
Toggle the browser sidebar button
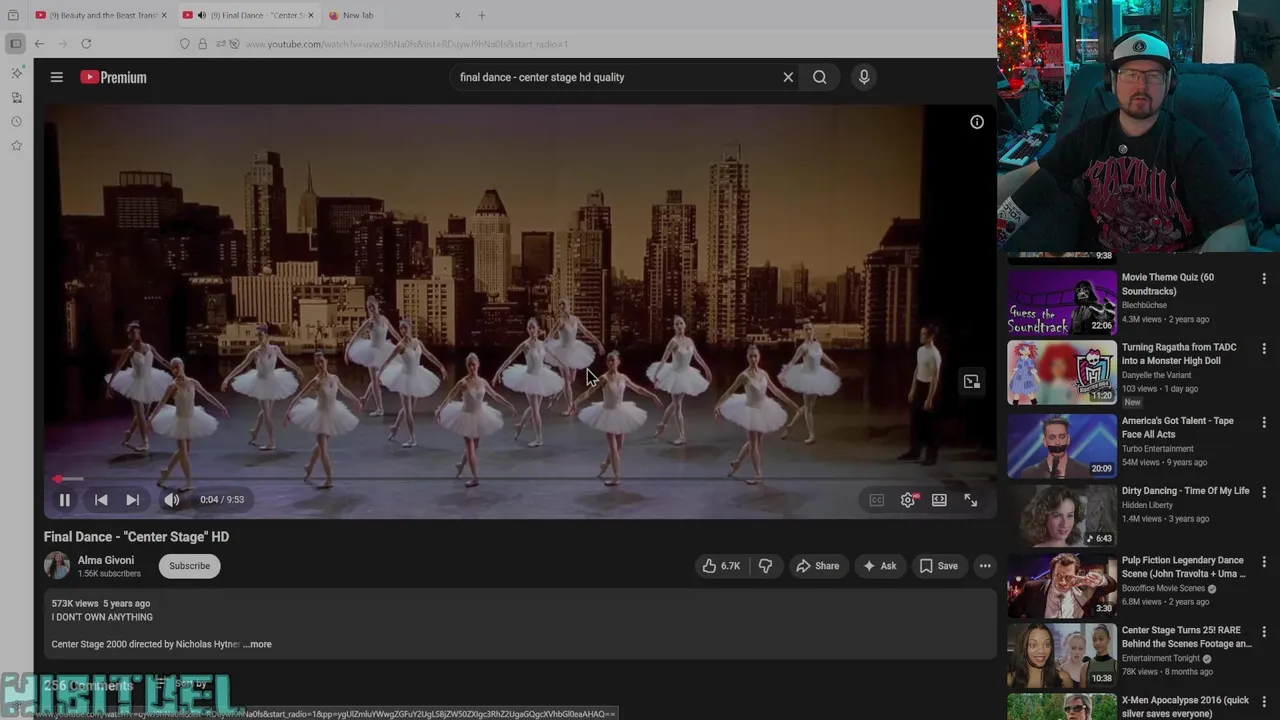[x=15, y=44]
